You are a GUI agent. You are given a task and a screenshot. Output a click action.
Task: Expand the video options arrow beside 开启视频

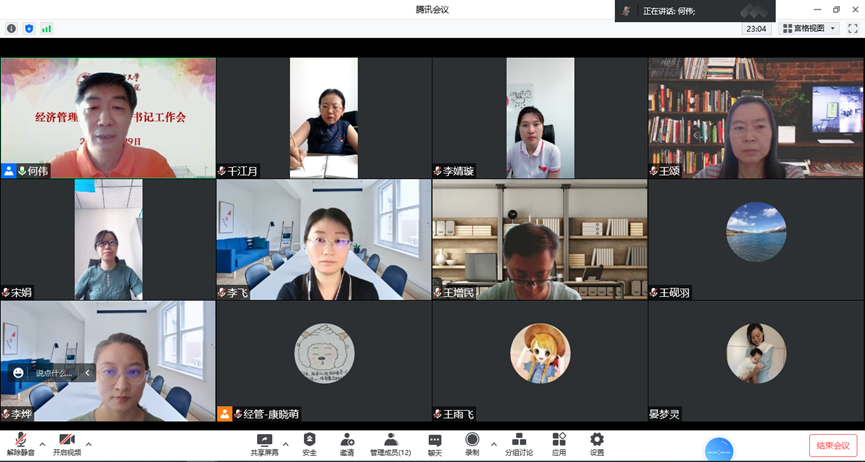pos(89,444)
